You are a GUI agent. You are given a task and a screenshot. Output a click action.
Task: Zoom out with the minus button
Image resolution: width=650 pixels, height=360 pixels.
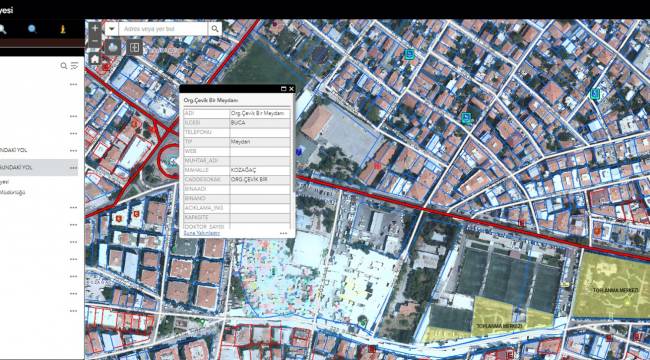(x=95, y=41)
